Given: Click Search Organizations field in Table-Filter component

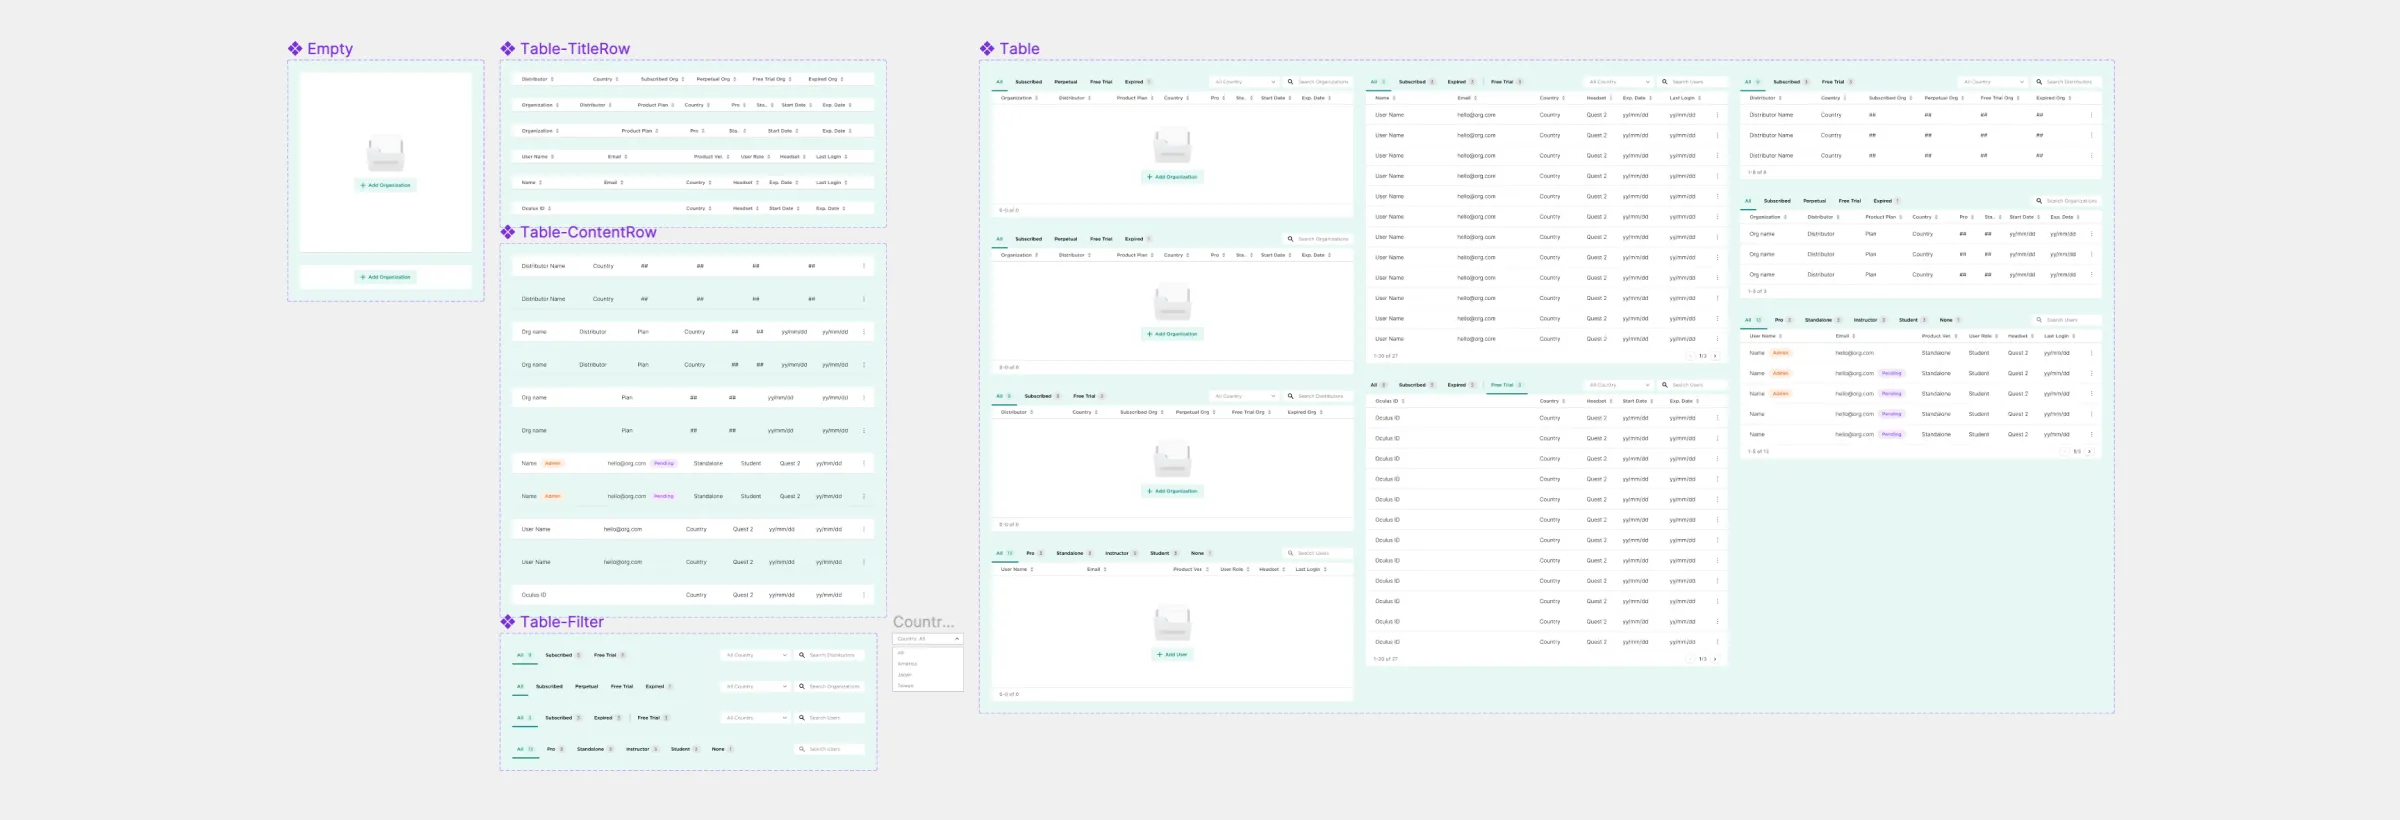Looking at the screenshot, I should [829, 686].
